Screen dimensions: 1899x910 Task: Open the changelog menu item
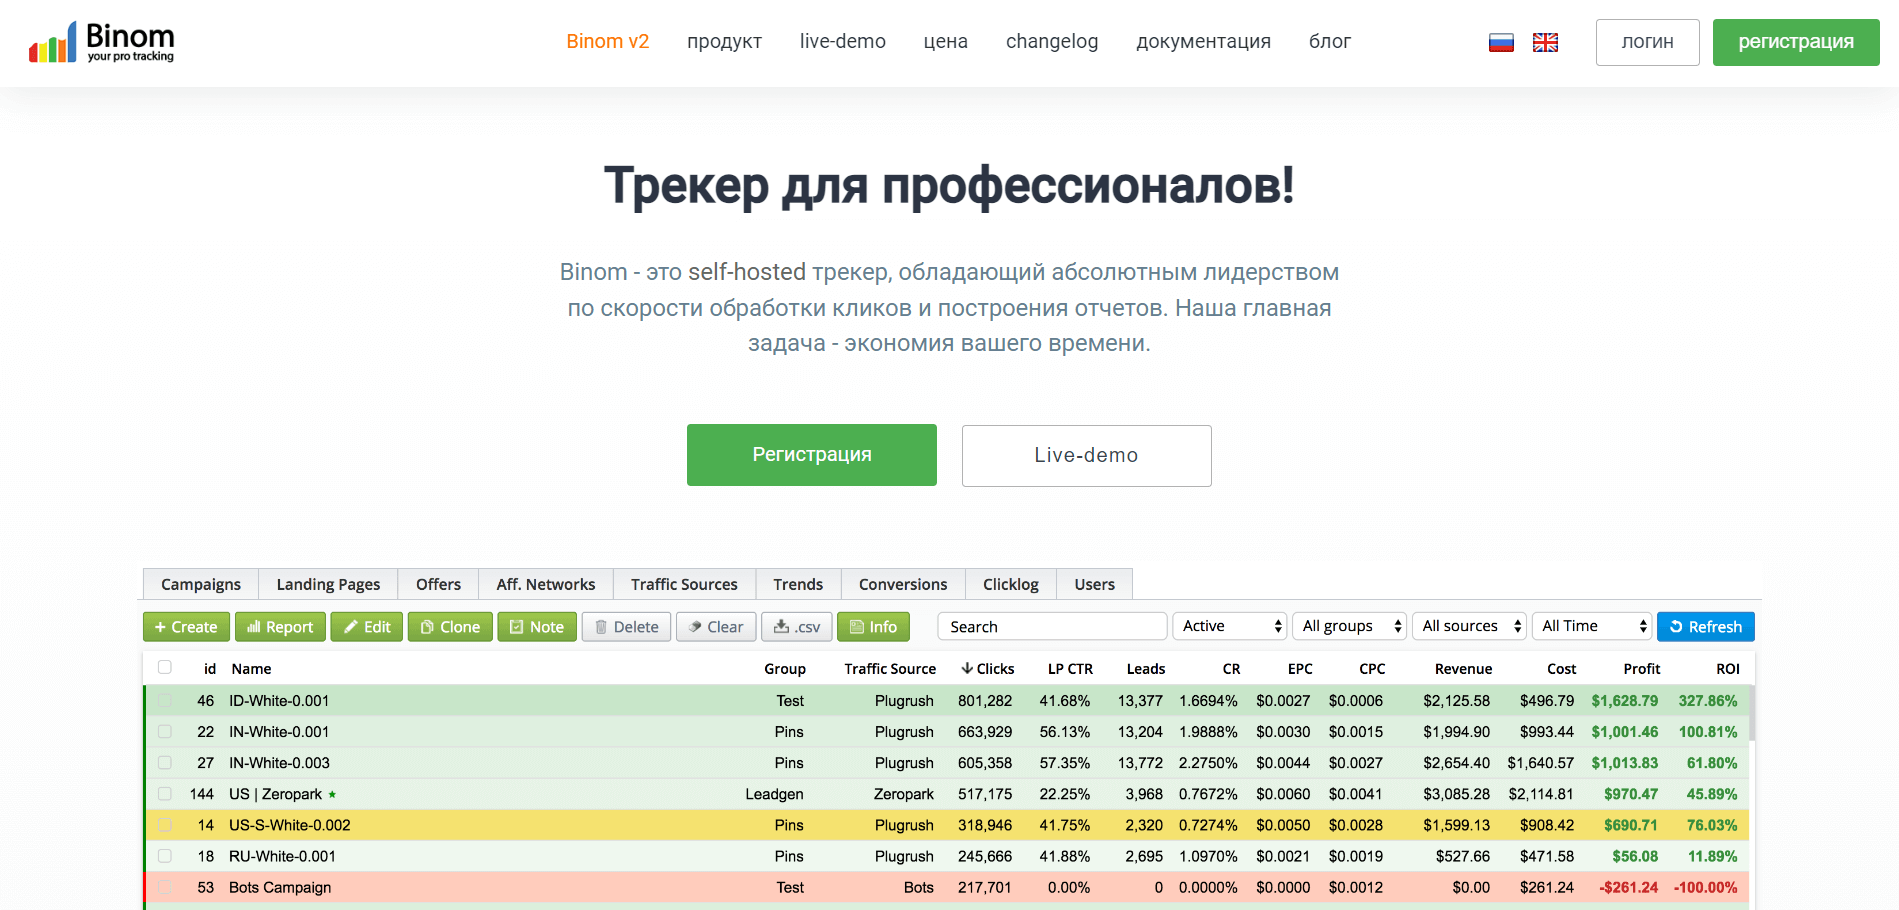(x=1051, y=41)
